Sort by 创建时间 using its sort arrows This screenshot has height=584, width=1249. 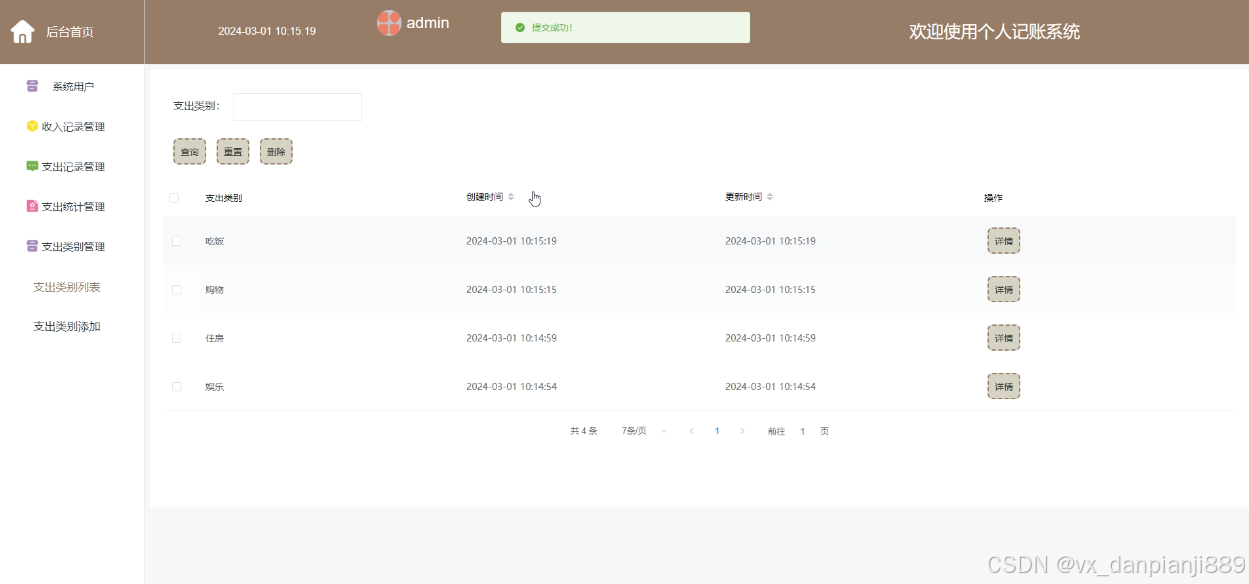click(x=511, y=197)
